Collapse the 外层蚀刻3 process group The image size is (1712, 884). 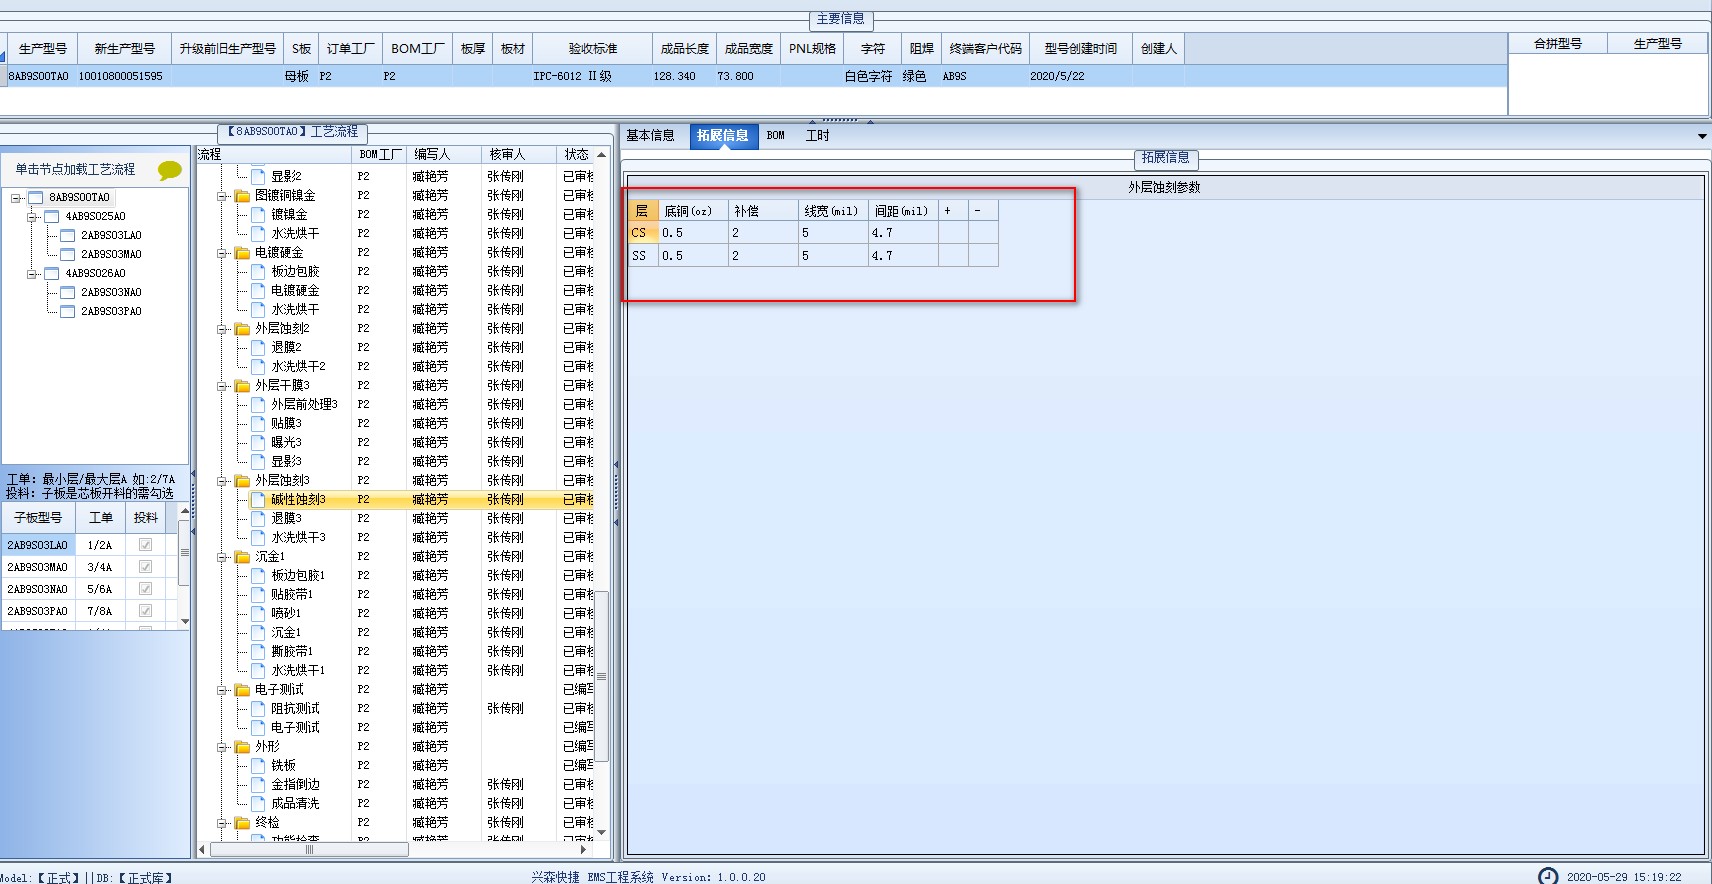222,481
